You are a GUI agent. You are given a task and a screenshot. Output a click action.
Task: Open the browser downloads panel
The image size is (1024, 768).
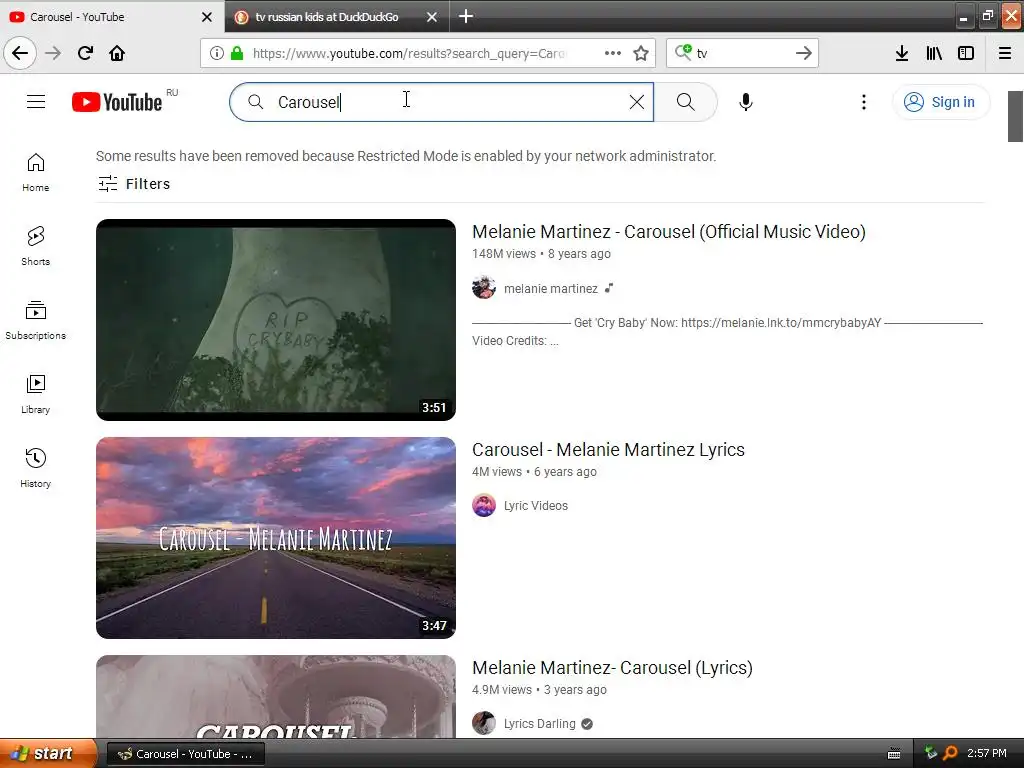pos(902,53)
